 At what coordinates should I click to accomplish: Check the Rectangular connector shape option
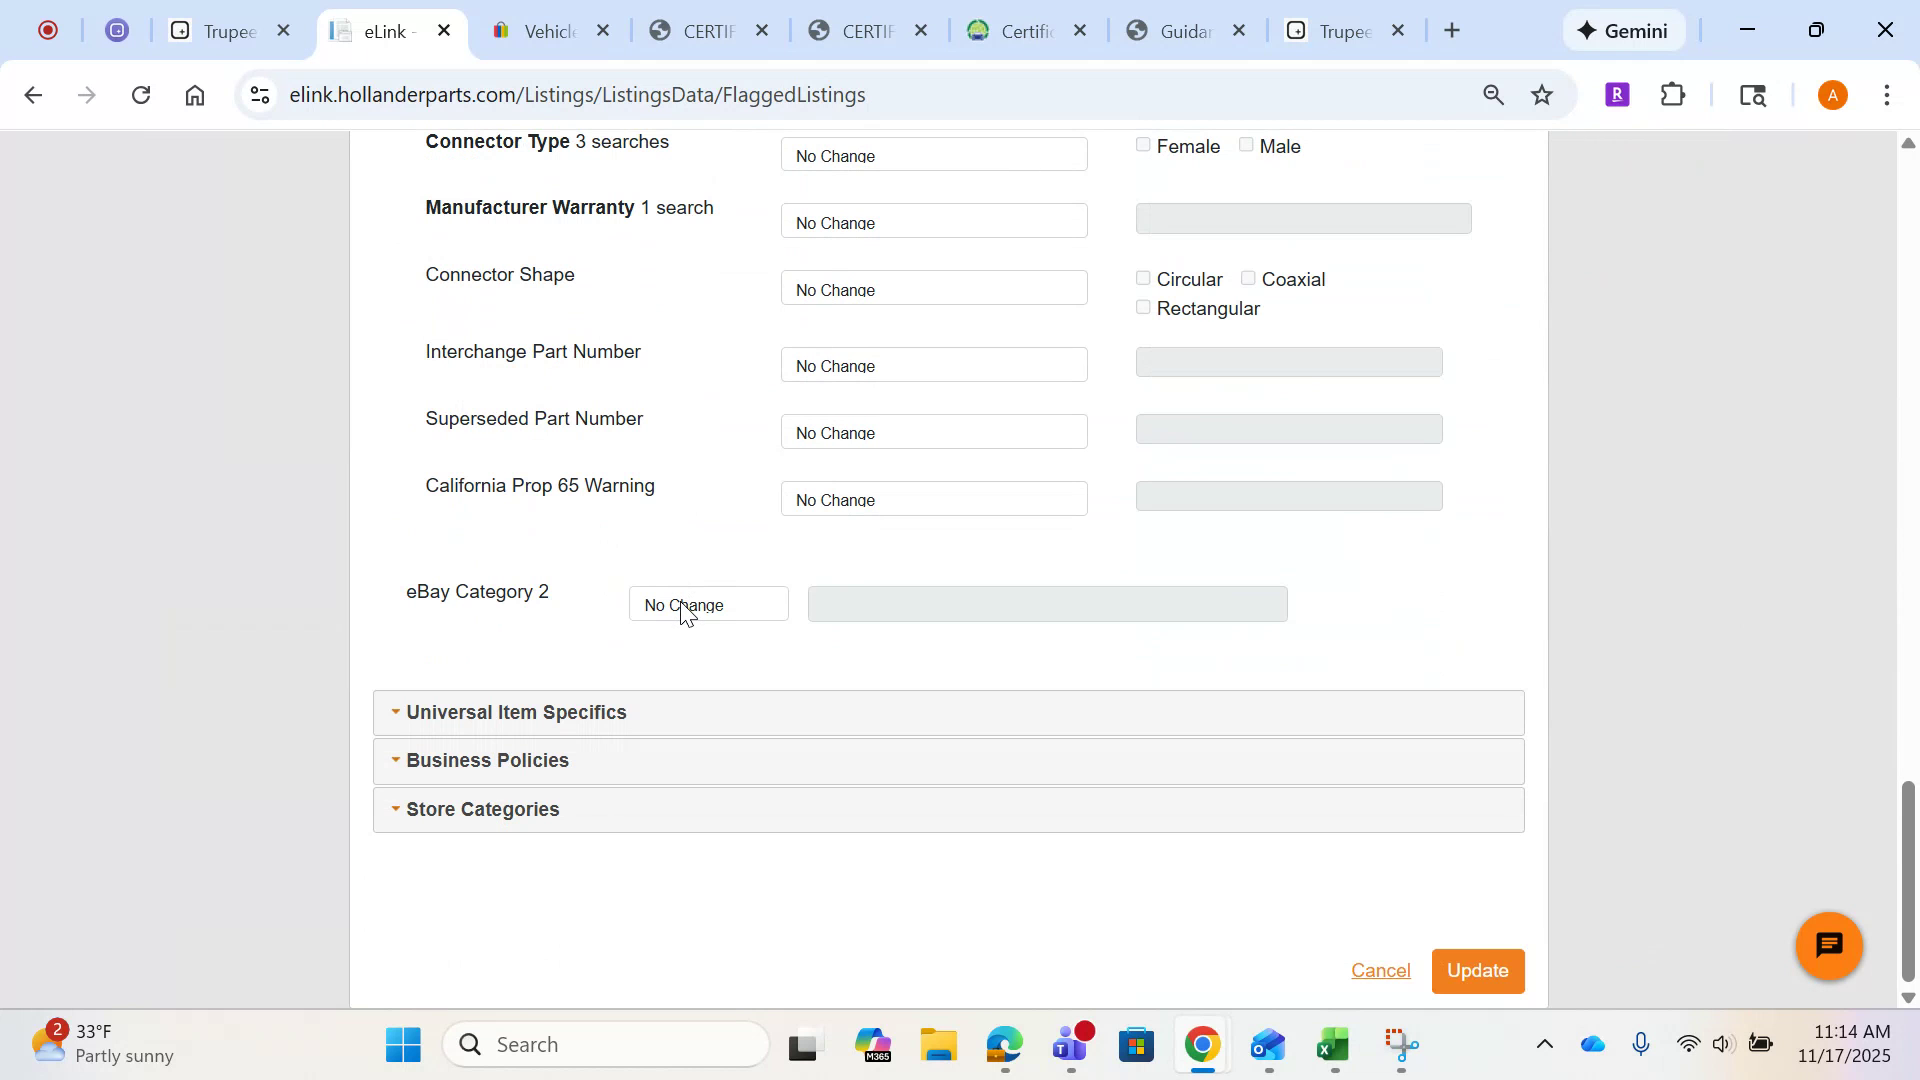tap(1143, 307)
